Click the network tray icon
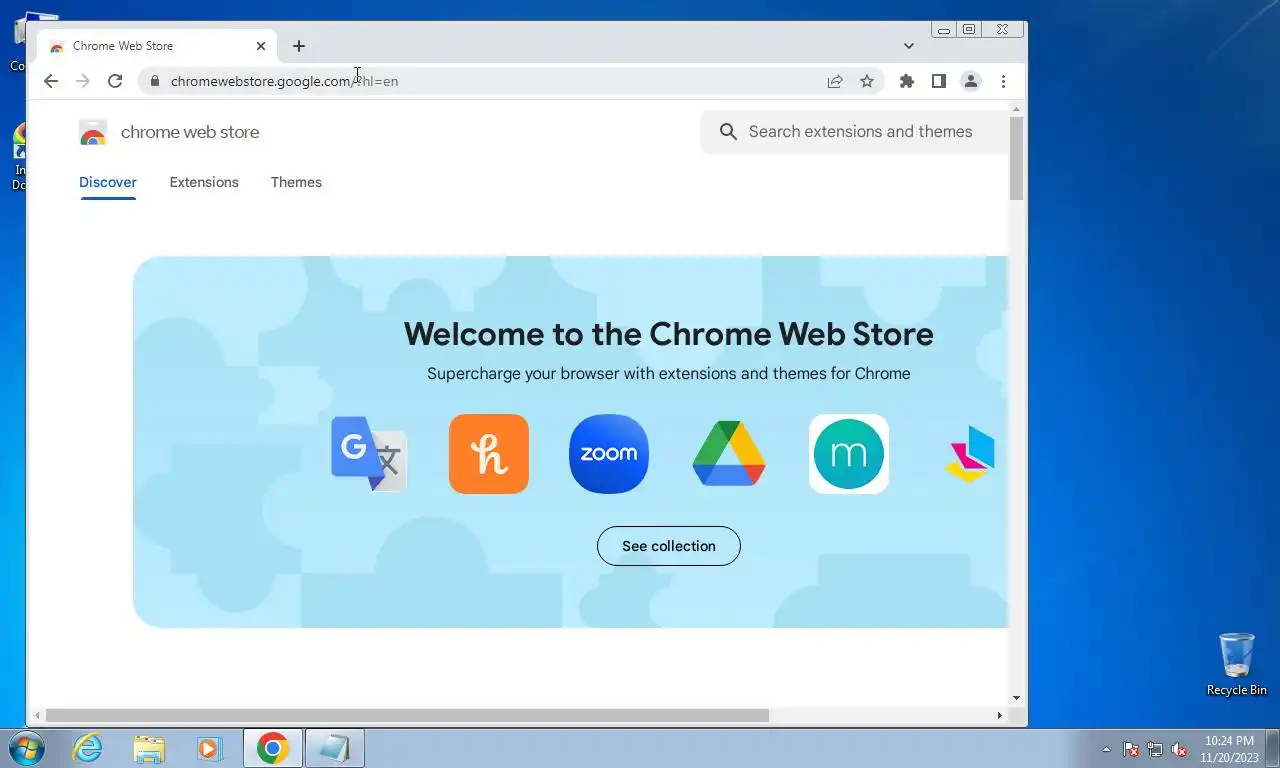Viewport: 1280px width, 768px height. pyautogui.click(x=1155, y=749)
